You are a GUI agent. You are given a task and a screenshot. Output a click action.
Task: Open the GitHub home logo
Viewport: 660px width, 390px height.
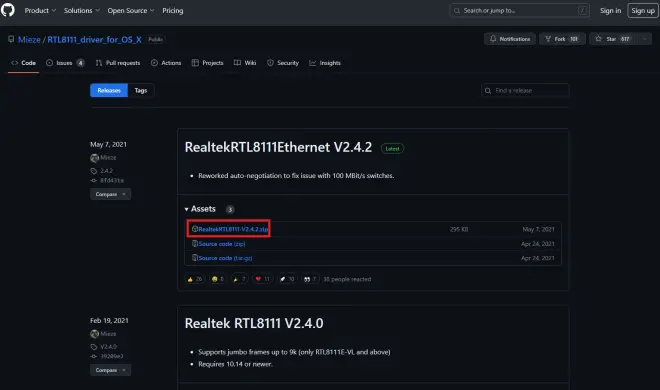point(8,10)
